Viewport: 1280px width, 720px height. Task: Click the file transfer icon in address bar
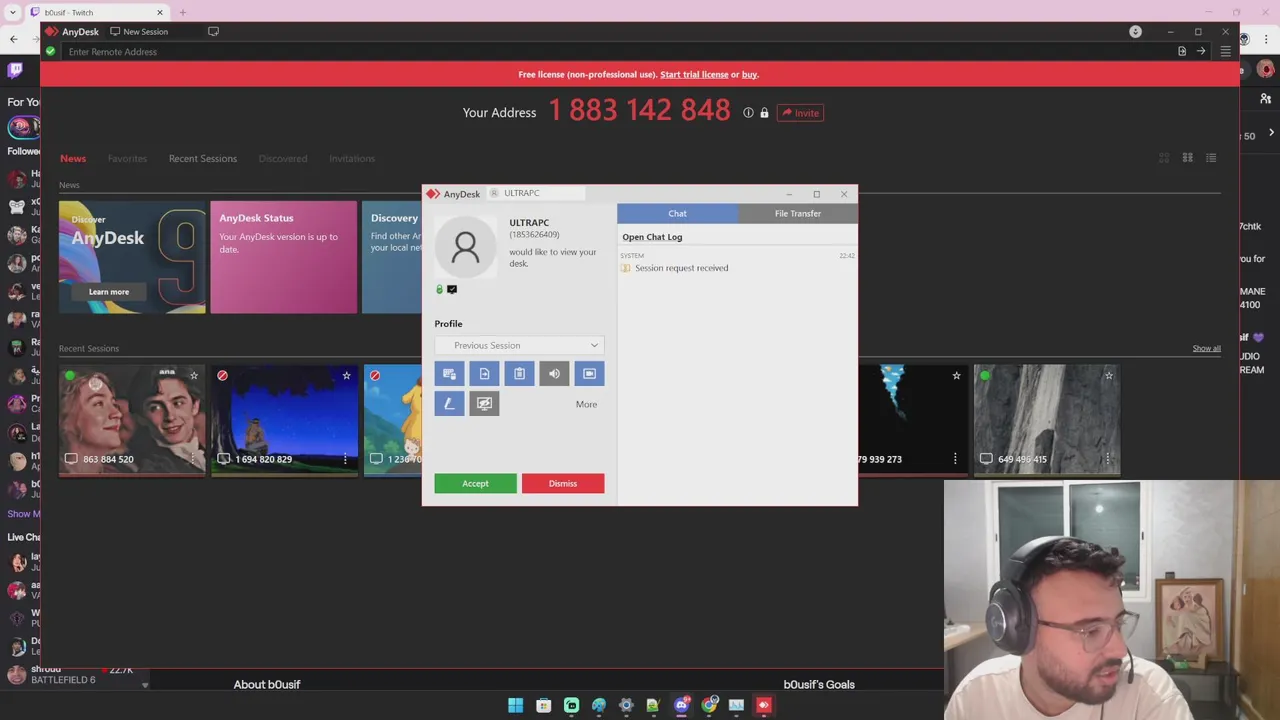(1182, 51)
